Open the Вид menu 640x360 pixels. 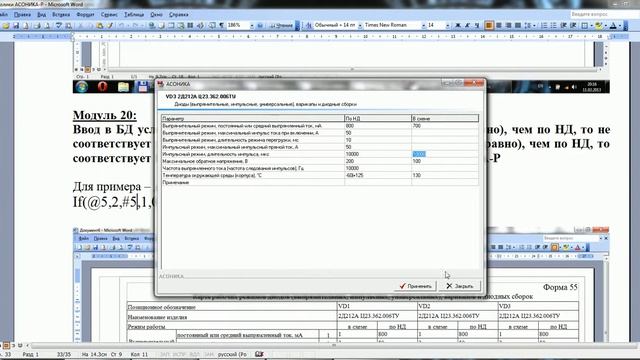click(42, 15)
